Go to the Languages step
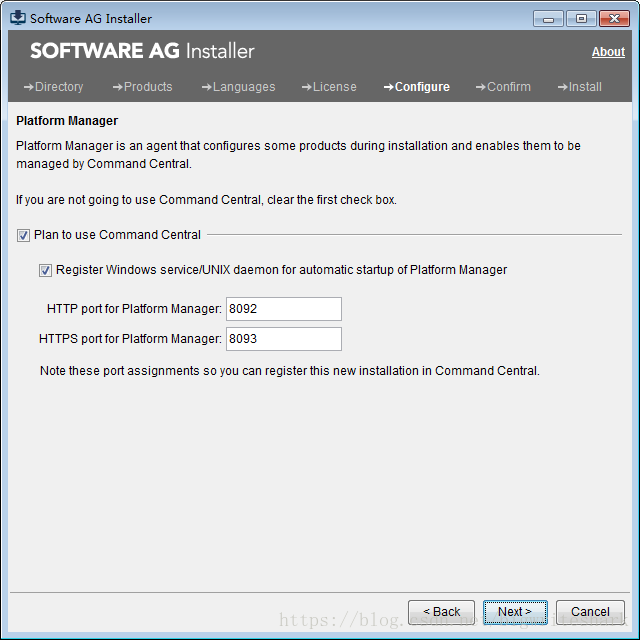Screen dimensions: 640x640 click(x=238, y=87)
